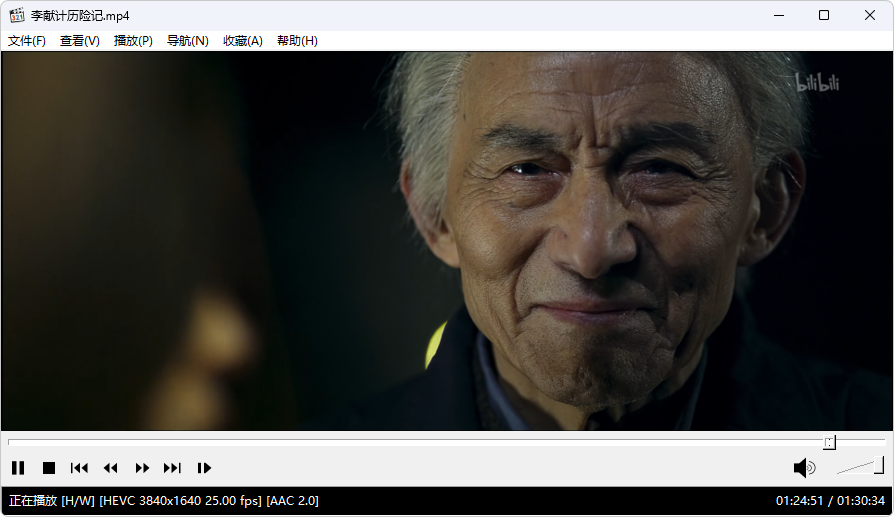Pause the video playback

18,468
